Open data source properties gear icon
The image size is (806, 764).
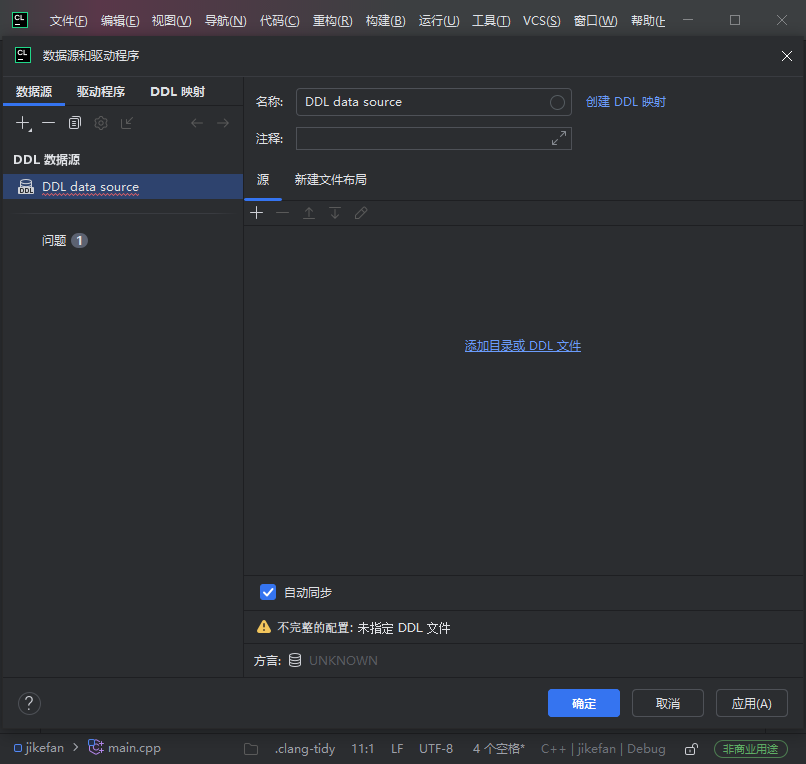101,123
